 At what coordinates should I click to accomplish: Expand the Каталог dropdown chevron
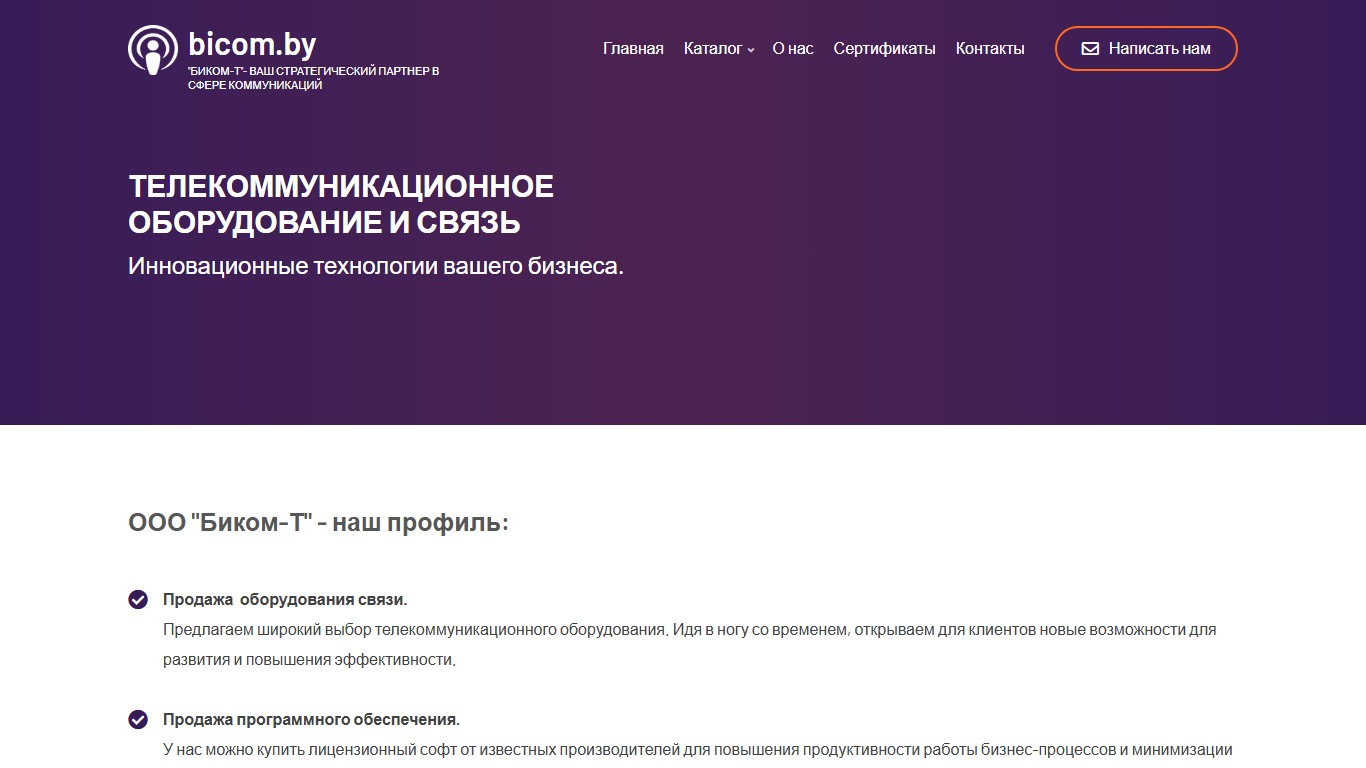coord(750,50)
